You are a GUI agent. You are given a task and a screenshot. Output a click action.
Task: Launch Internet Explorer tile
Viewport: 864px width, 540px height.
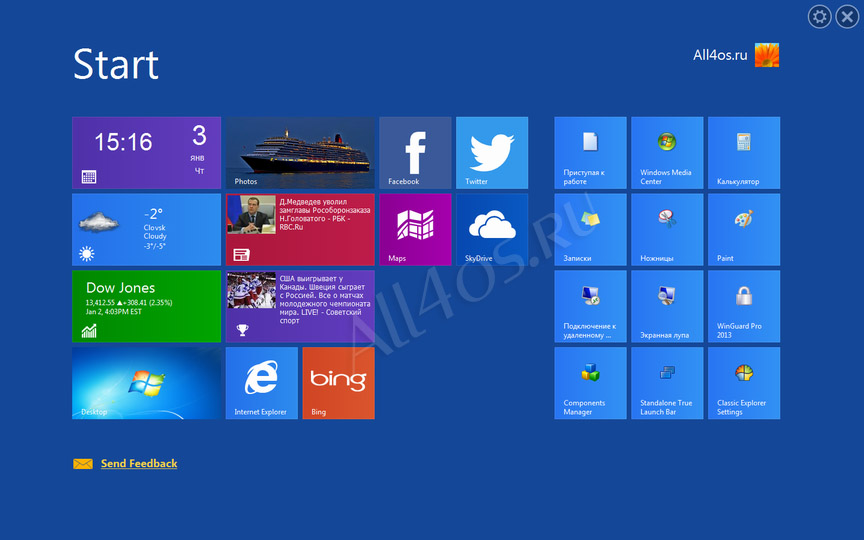262,383
